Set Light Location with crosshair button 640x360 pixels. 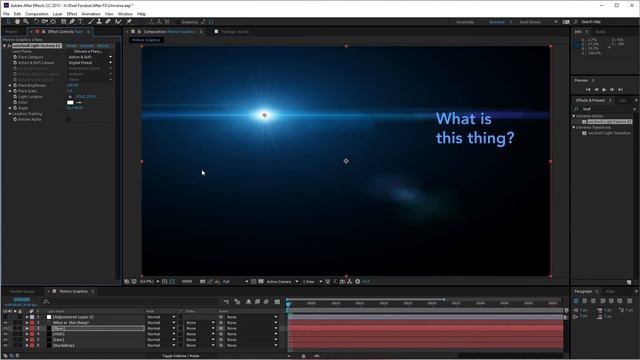click(70, 97)
